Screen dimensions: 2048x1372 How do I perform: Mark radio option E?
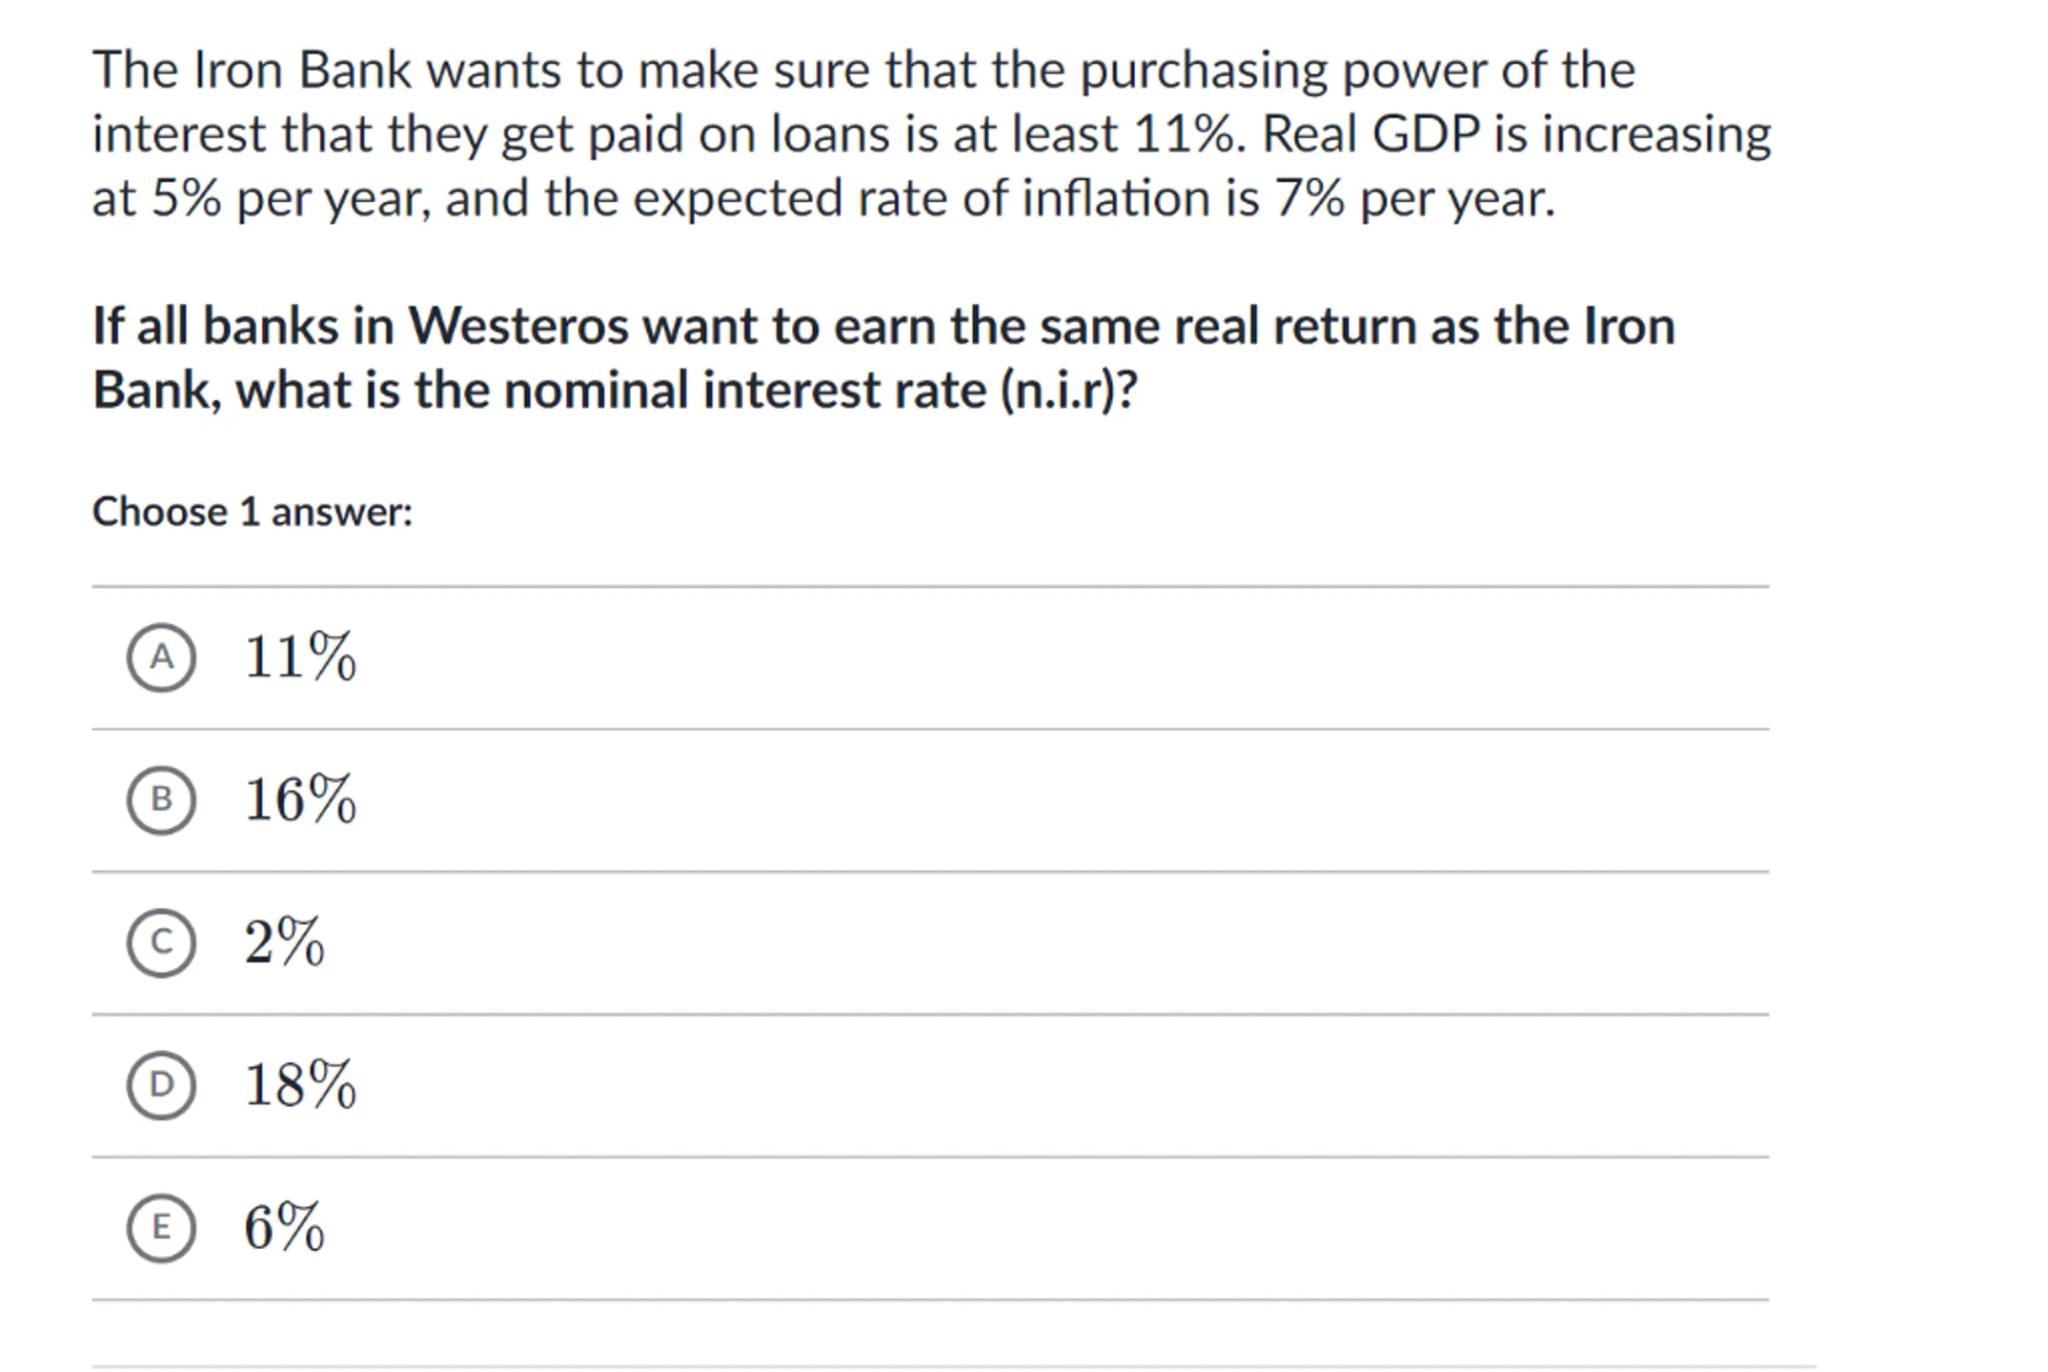[161, 1227]
